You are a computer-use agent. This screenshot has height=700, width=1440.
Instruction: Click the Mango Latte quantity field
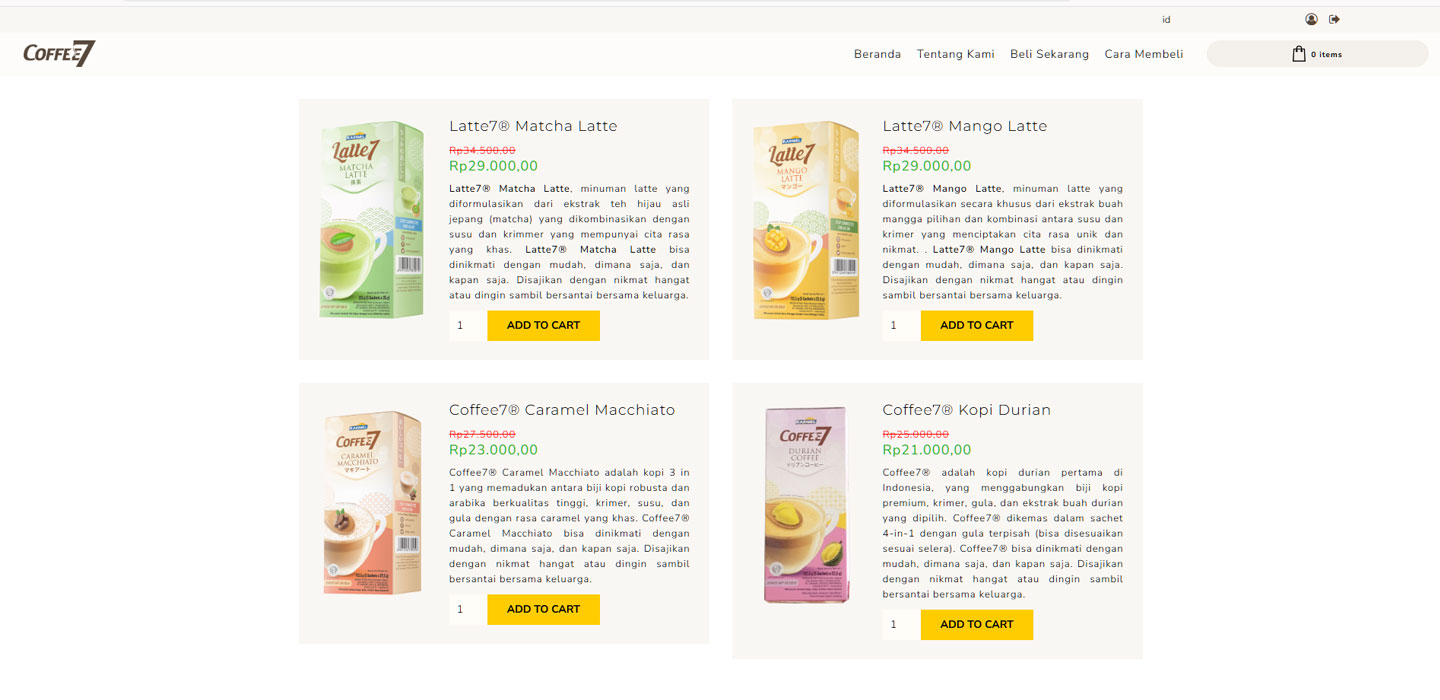[x=900, y=326]
